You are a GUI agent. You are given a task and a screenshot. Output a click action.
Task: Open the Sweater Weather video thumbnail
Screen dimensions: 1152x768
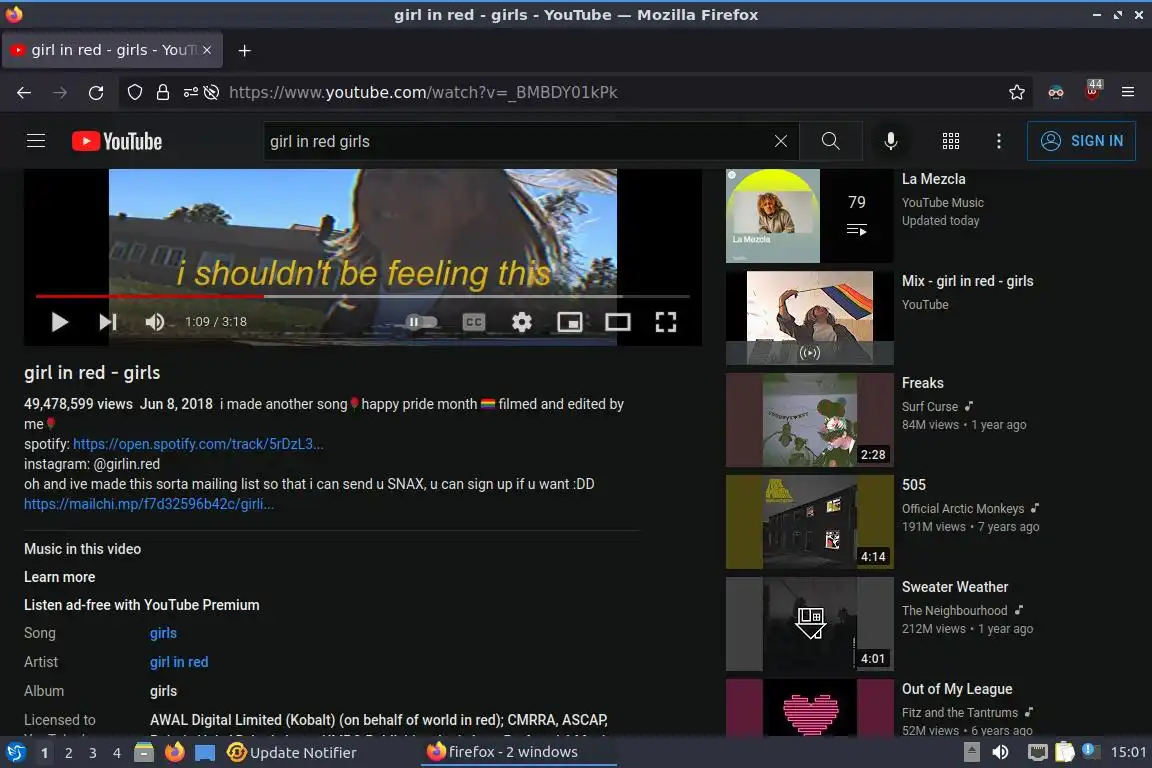[x=810, y=624]
